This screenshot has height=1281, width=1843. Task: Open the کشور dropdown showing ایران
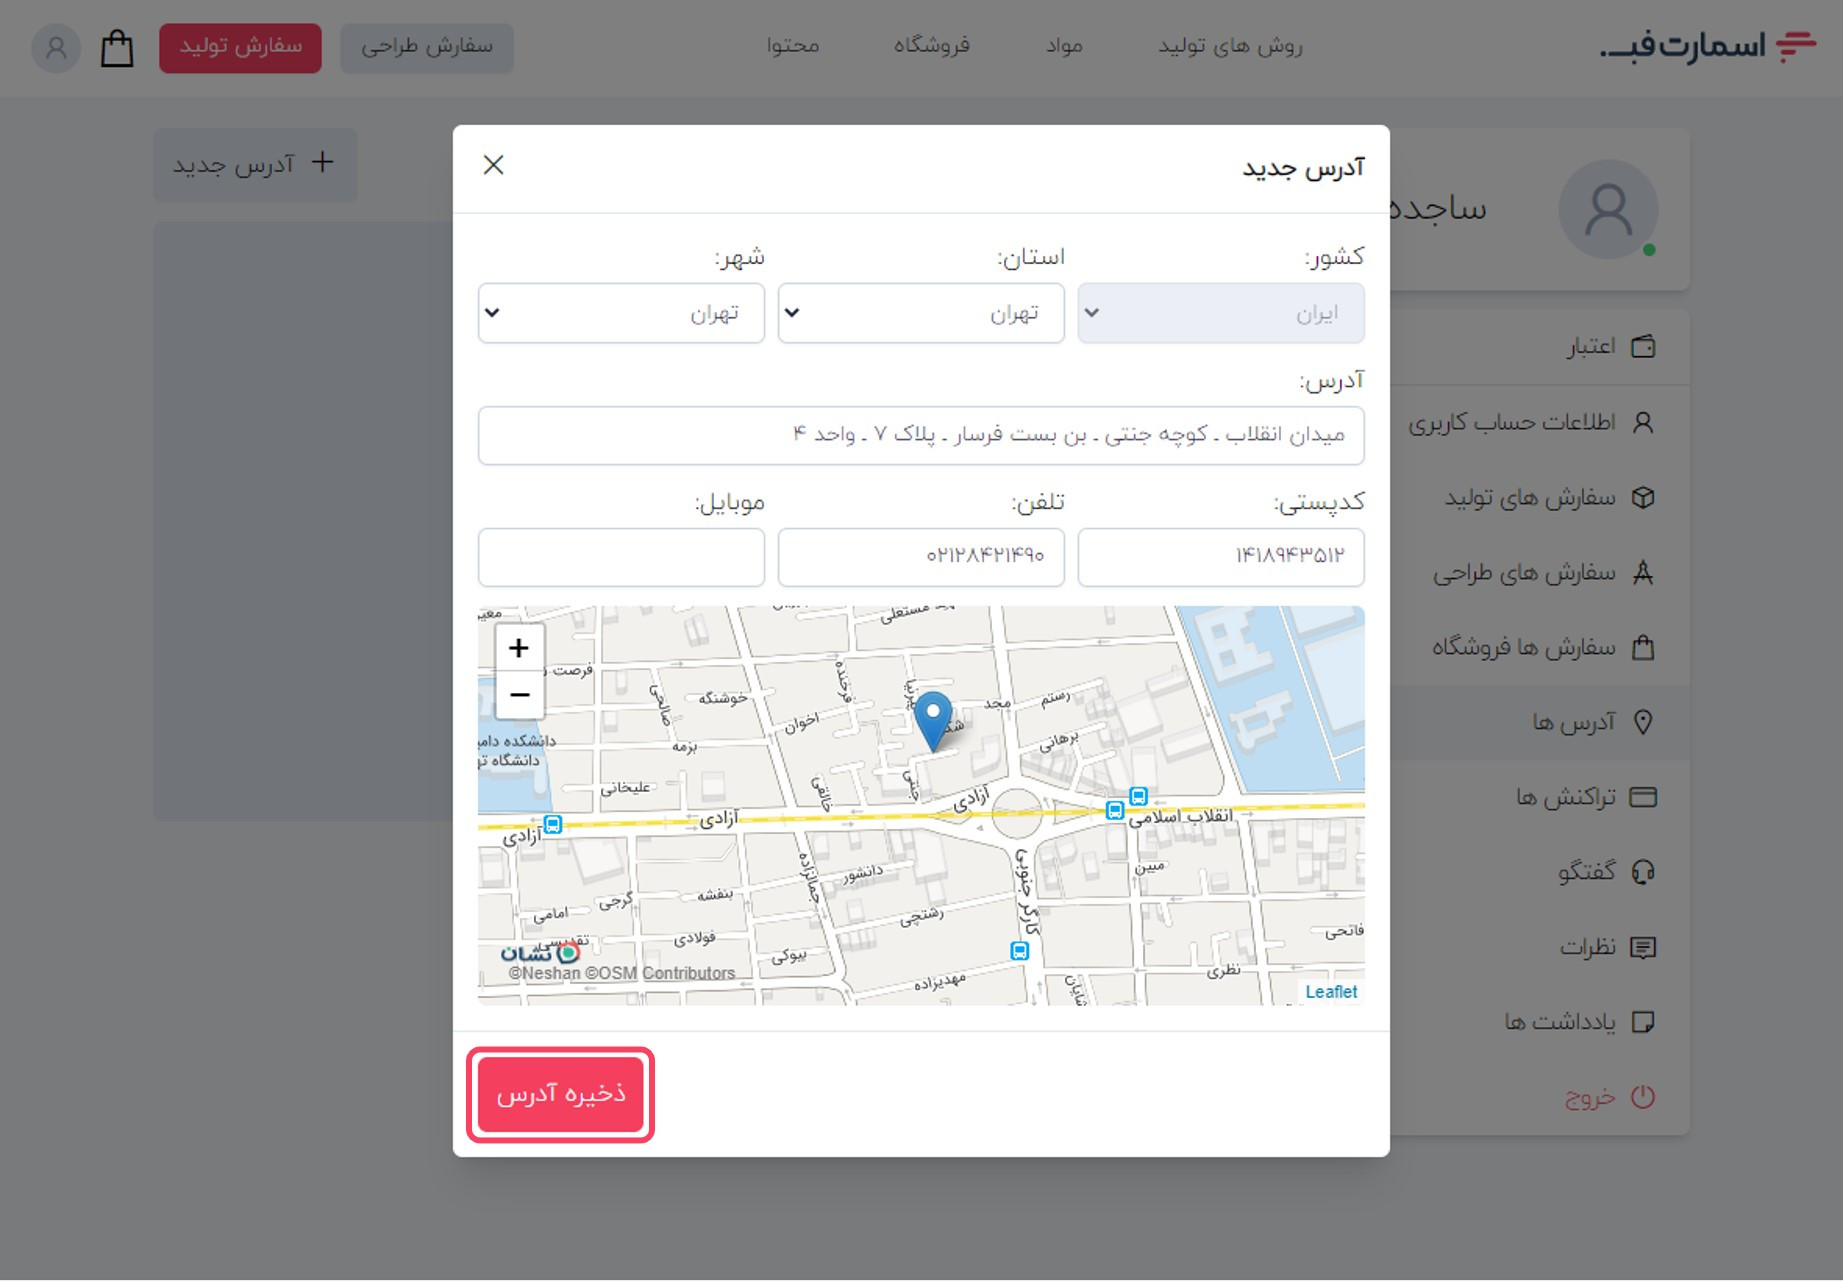[1221, 313]
